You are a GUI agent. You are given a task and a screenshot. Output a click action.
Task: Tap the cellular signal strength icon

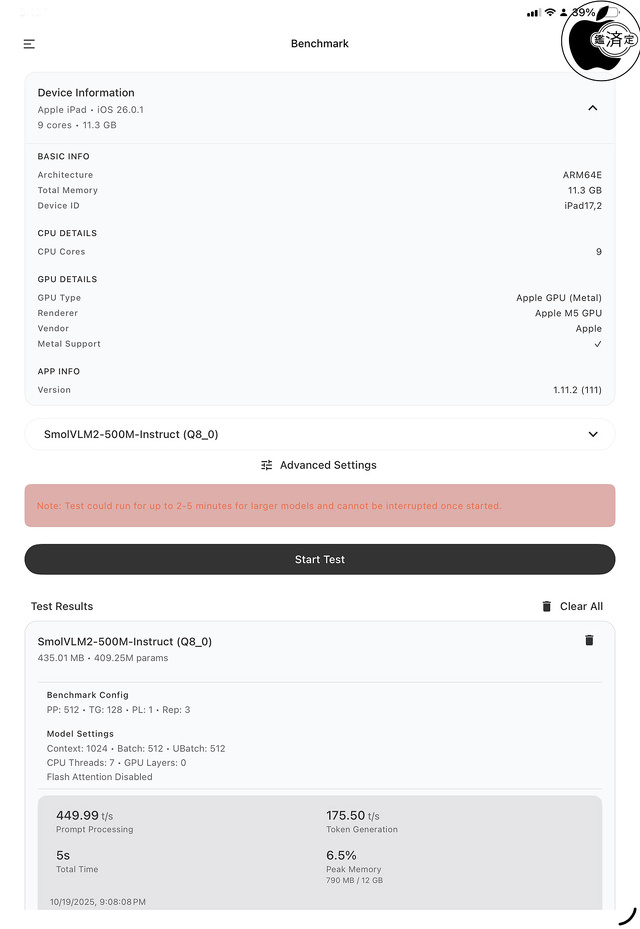point(535,13)
